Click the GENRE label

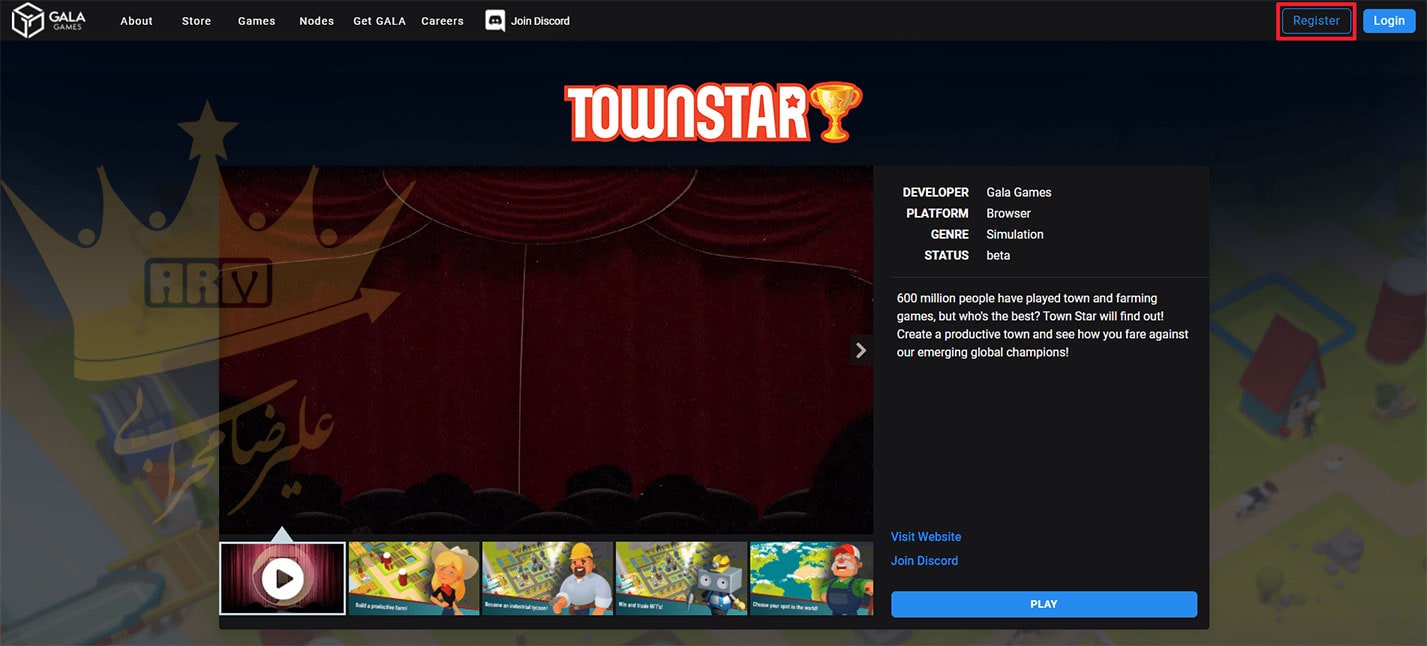coord(950,234)
